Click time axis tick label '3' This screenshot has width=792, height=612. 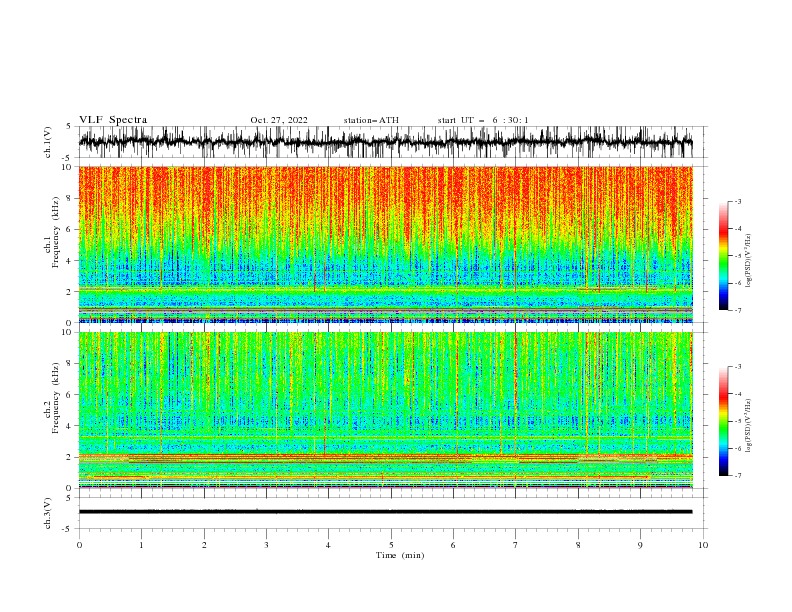266,545
